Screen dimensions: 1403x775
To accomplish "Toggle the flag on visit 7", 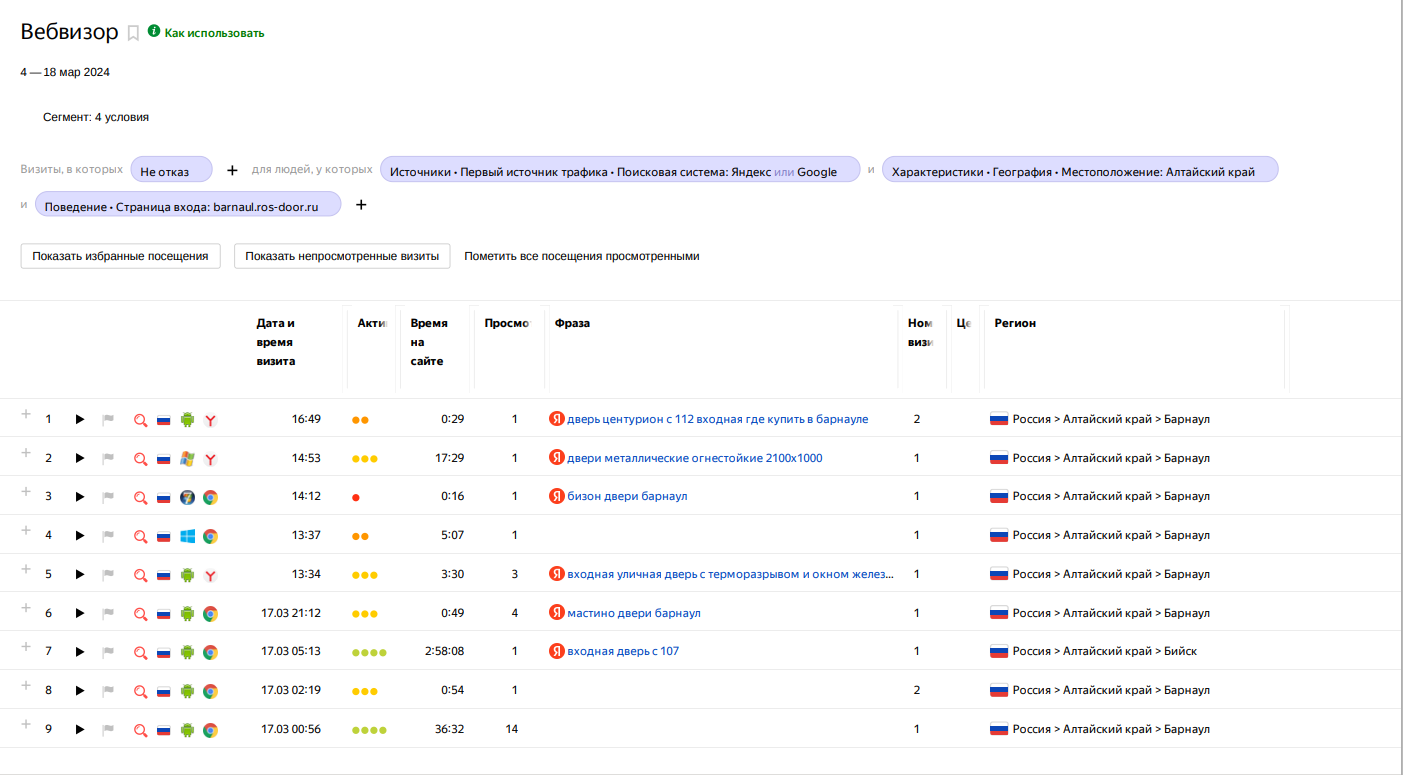I will 108,652.
